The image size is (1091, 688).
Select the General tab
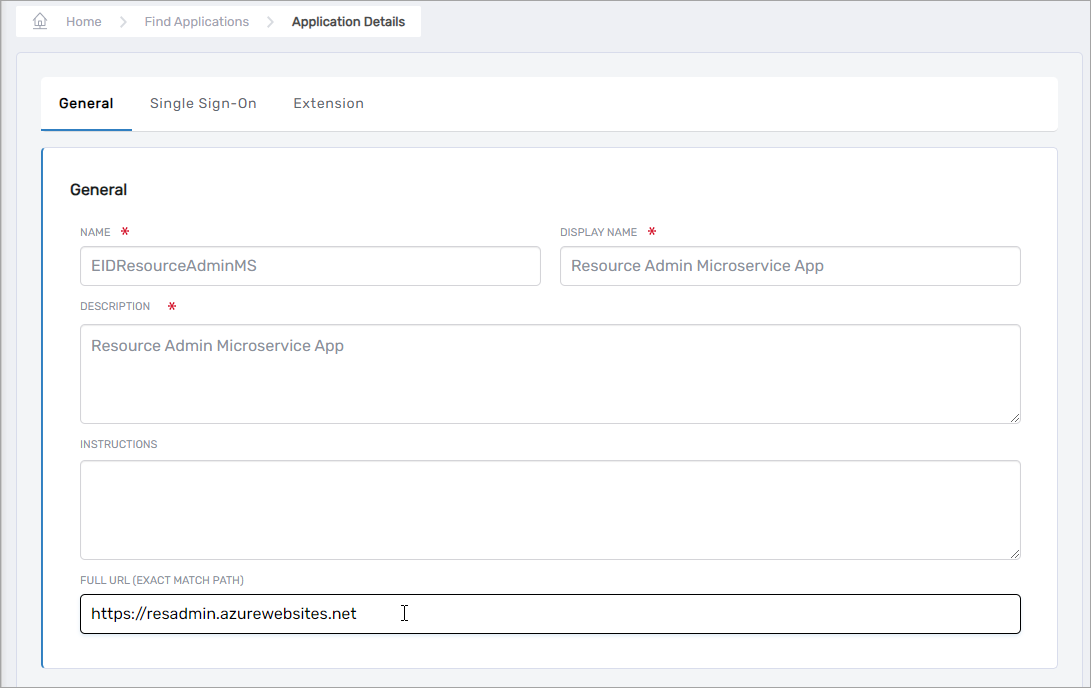click(x=86, y=103)
